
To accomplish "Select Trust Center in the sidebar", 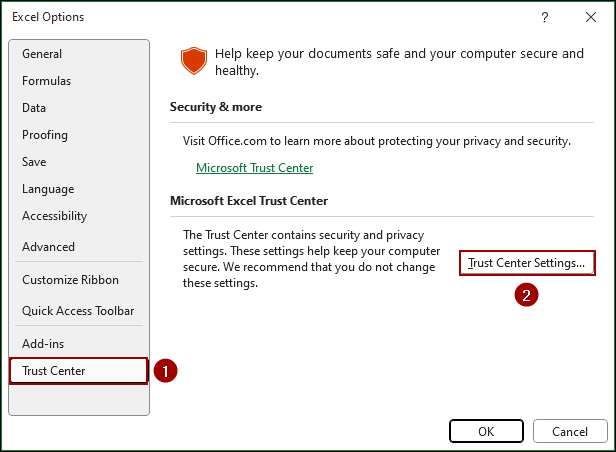I will click(54, 371).
